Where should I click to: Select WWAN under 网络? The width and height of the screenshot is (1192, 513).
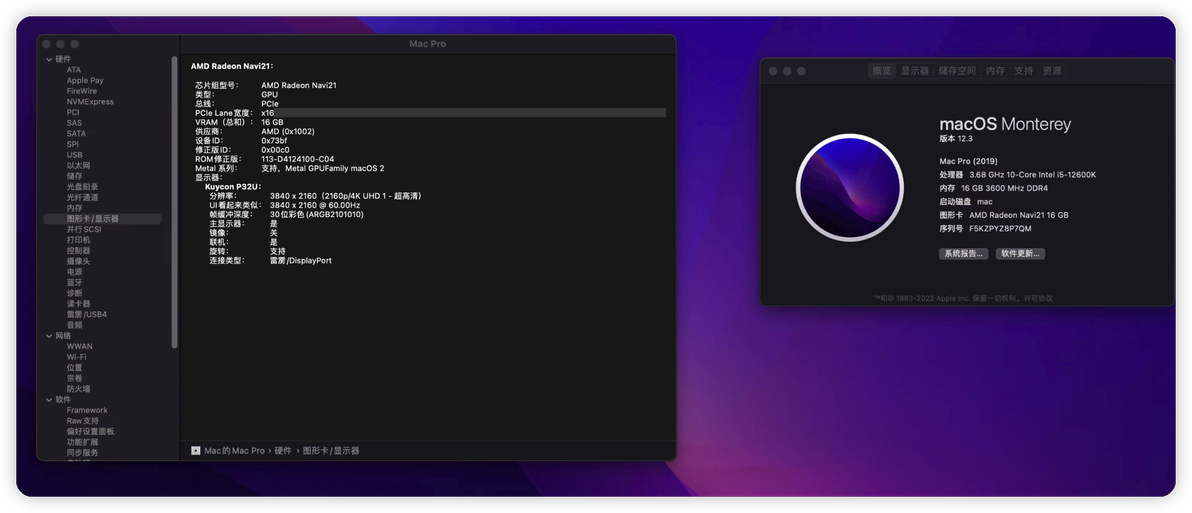(x=80, y=347)
